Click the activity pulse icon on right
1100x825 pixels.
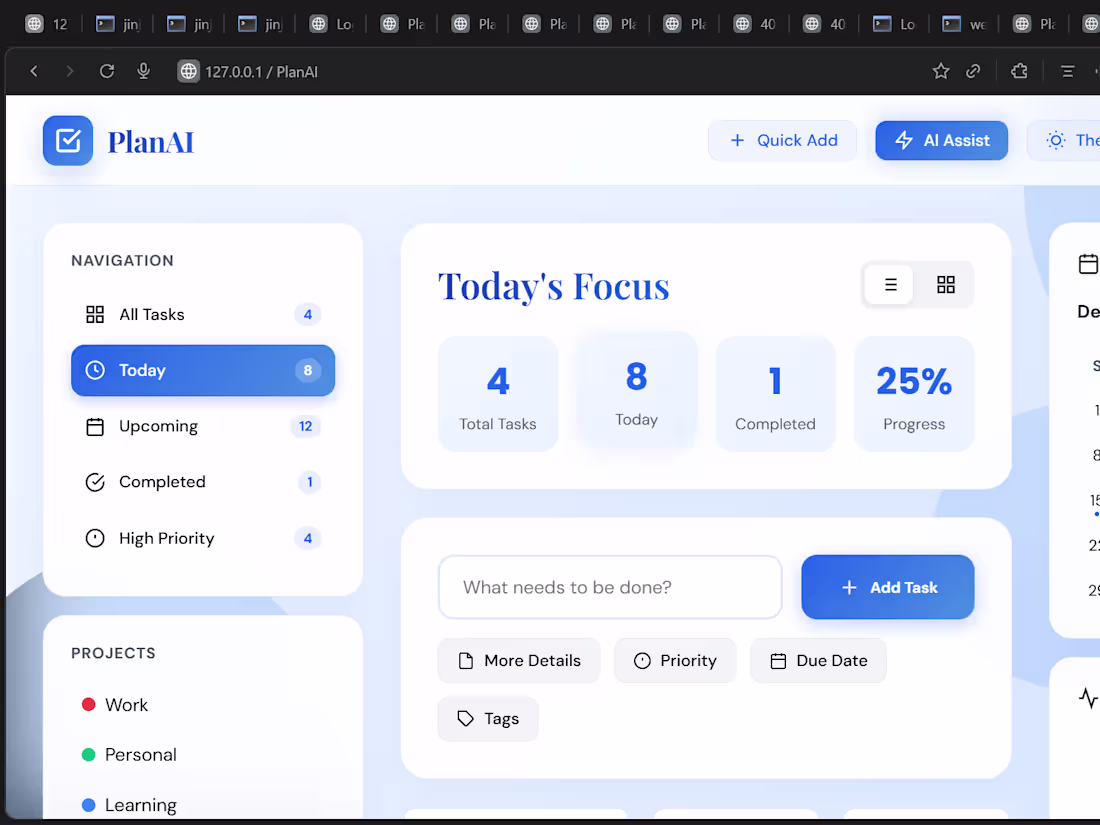pos(1088,698)
